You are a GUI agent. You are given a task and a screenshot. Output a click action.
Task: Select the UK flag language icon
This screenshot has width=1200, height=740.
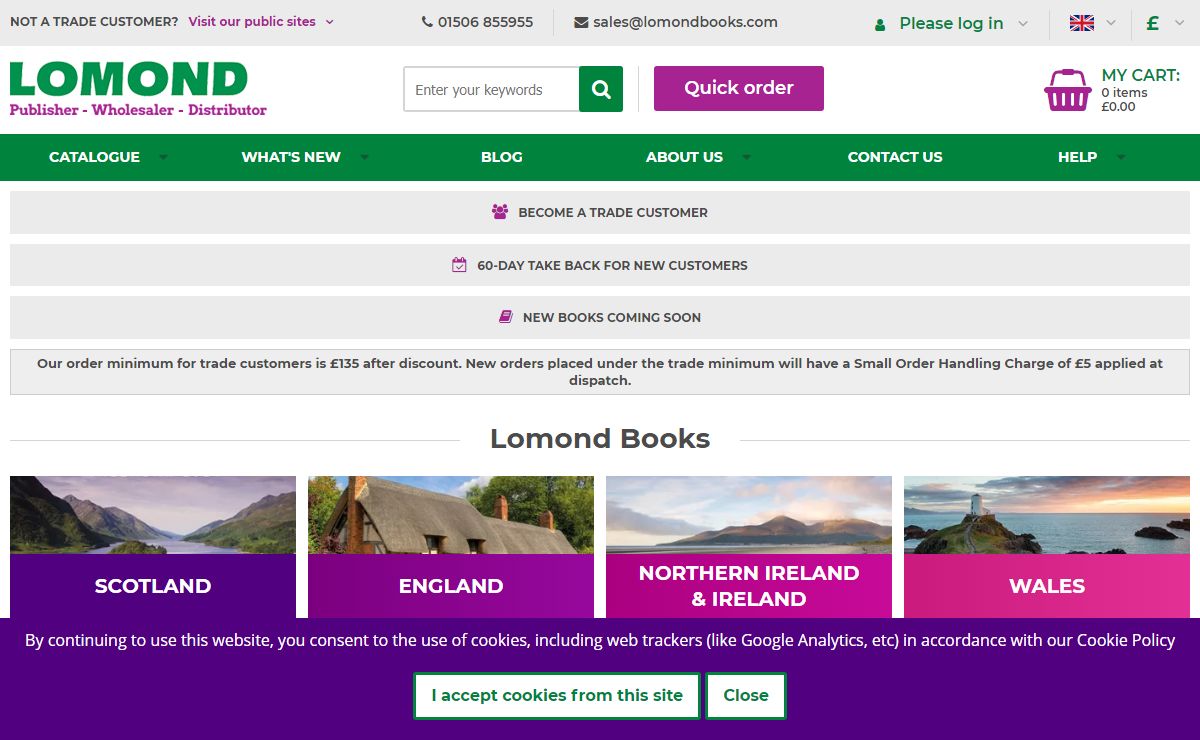[1082, 23]
